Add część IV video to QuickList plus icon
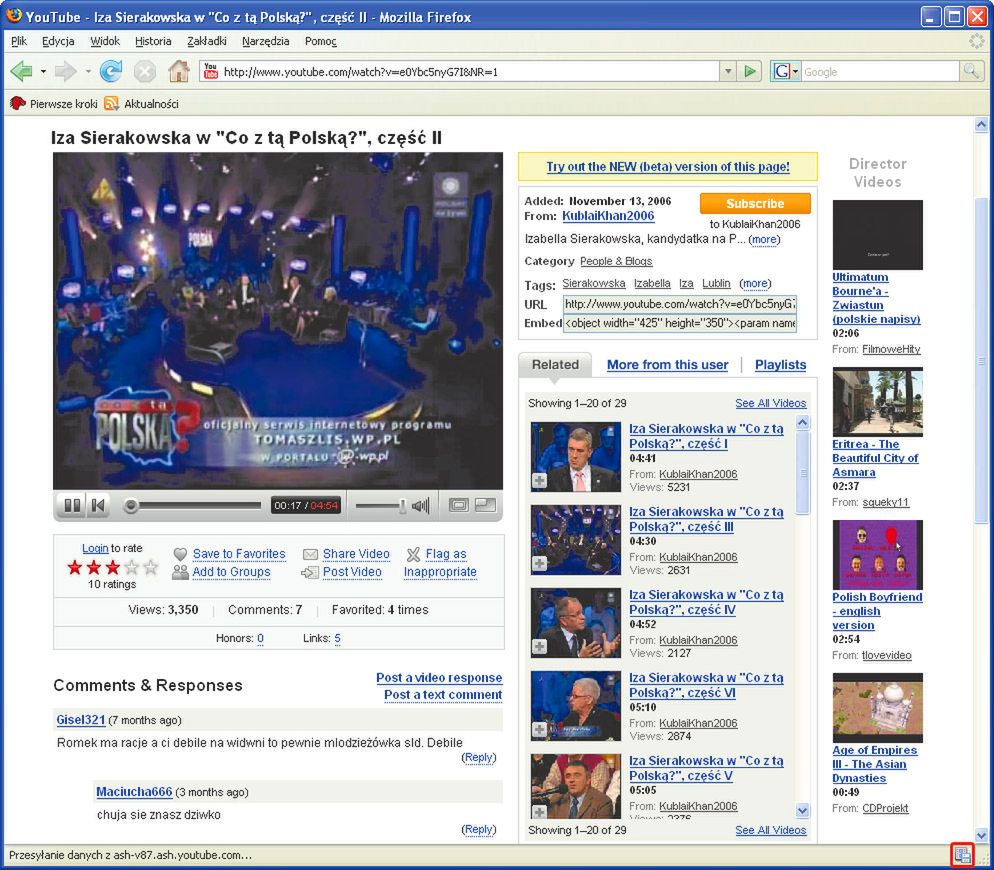Image resolution: width=994 pixels, height=870 pixels. point(539,647)
